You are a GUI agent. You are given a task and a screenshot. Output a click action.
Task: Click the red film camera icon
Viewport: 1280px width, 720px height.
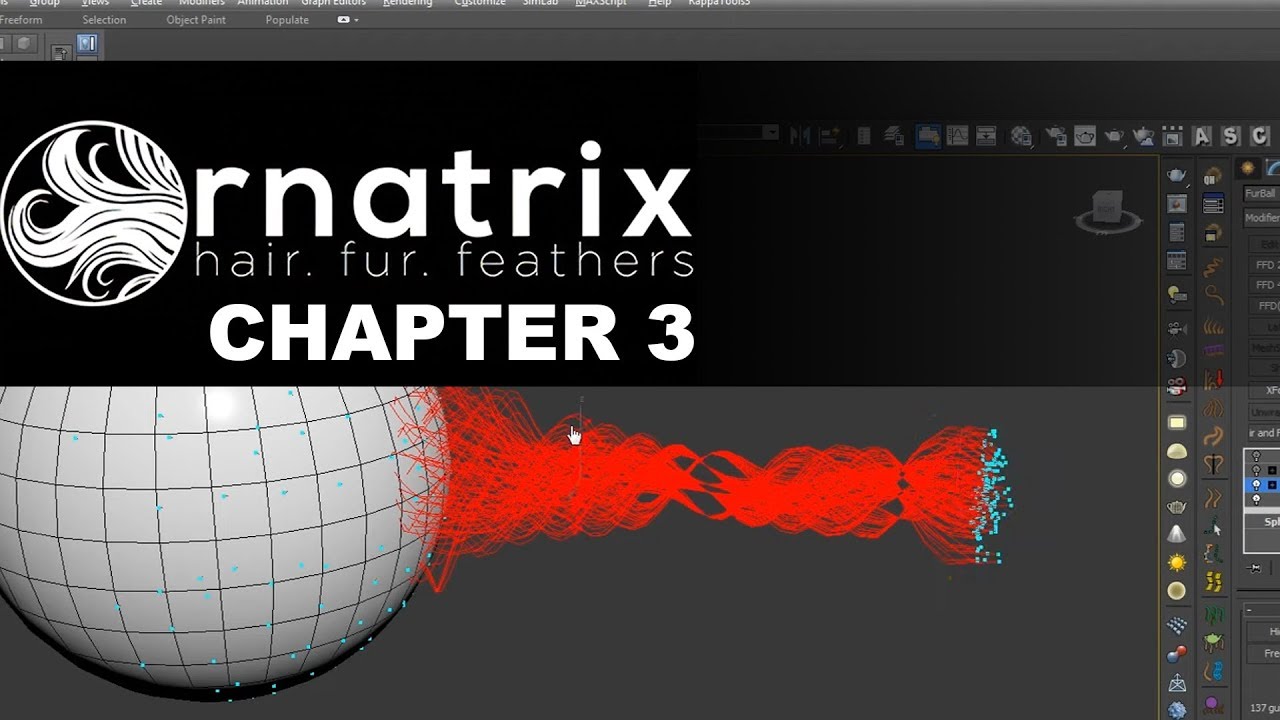click(x=1177, y=385)
